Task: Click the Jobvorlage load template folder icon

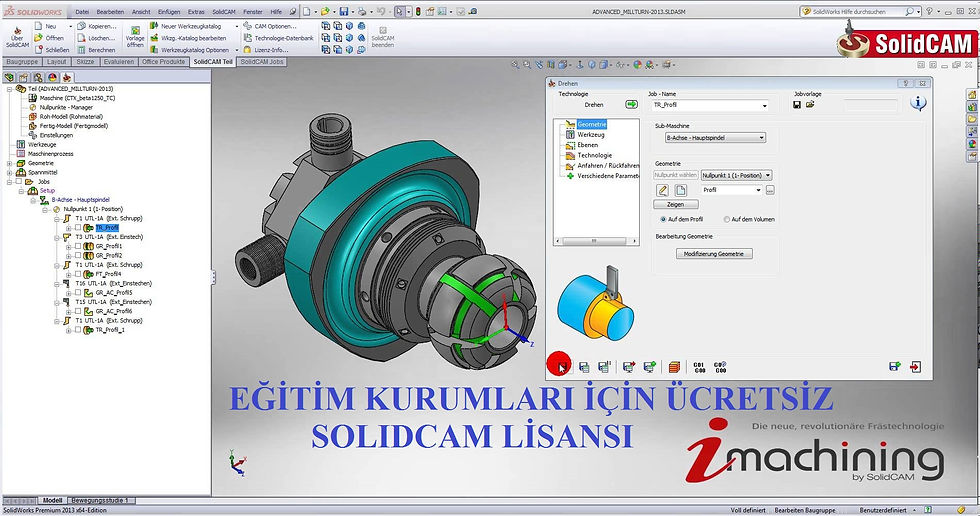Action: click(810, 104)
